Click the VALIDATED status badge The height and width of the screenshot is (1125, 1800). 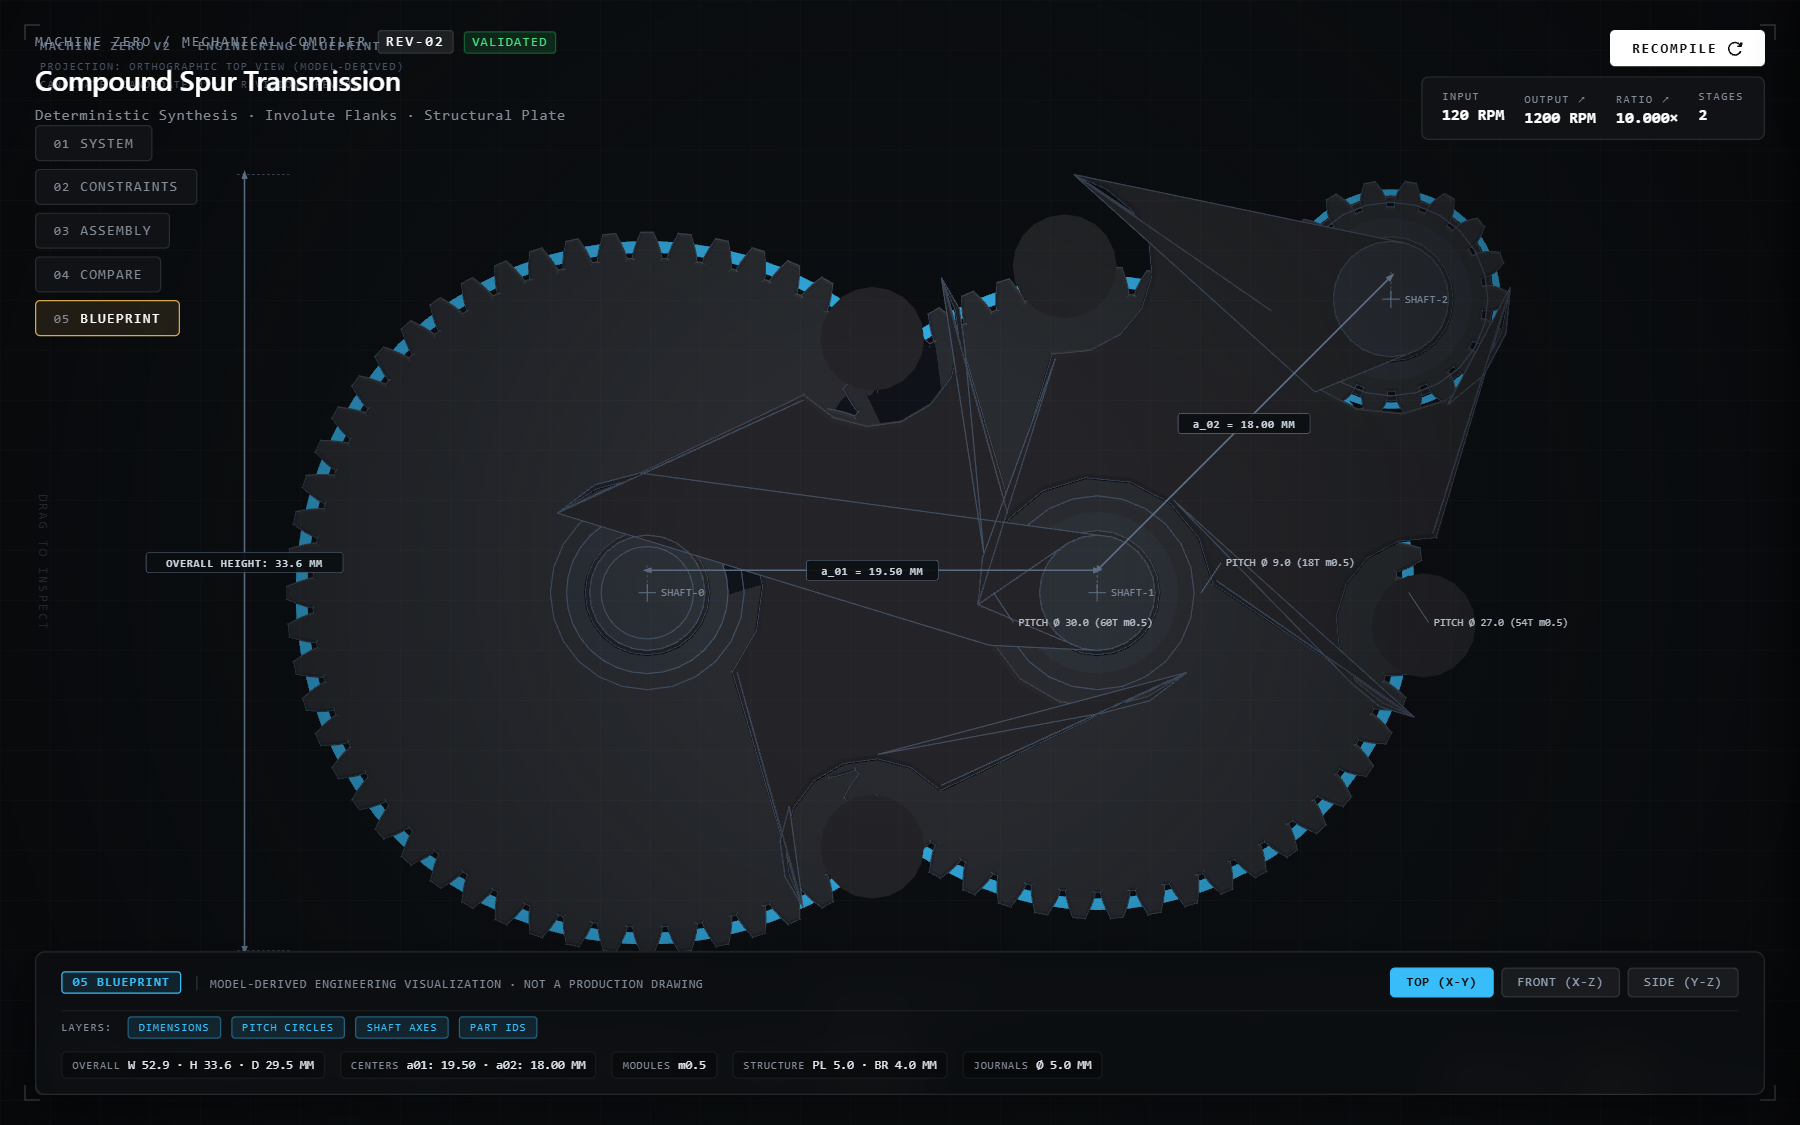click(x=510, y=42)
